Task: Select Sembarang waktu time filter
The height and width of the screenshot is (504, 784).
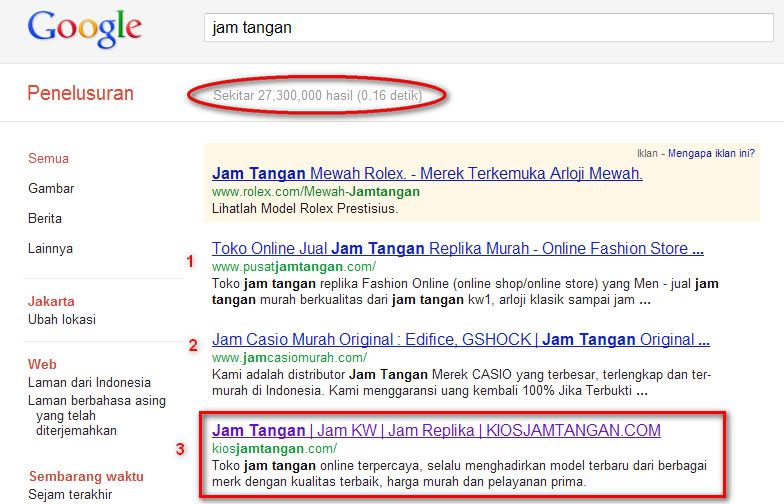Action: coord(86,476)
